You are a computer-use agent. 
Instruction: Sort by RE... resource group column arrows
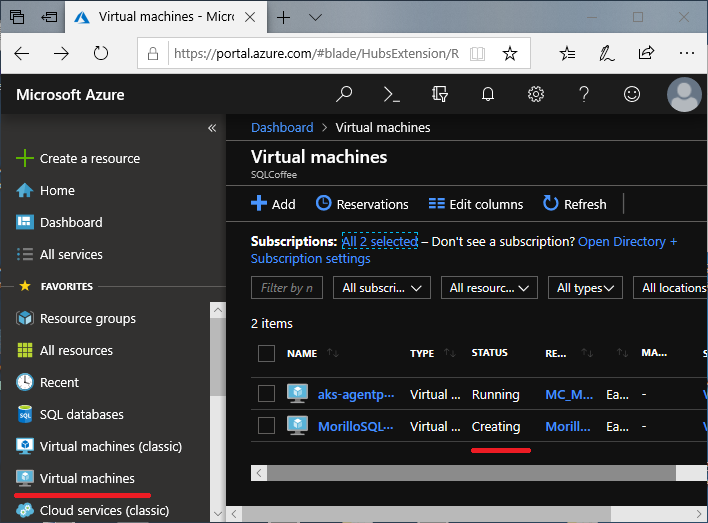587,353
